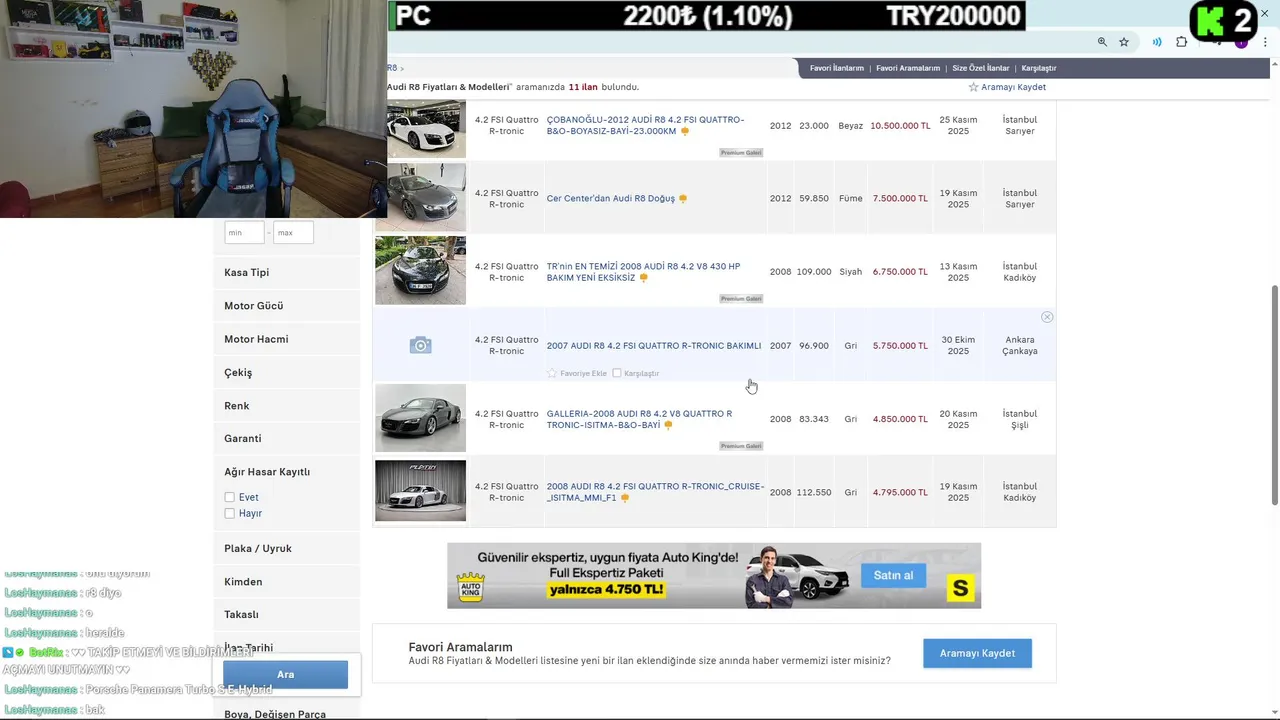1280x720 pixels.
Task: Click the 4.795.000 TL price
Action: click(x=900, y=492)
